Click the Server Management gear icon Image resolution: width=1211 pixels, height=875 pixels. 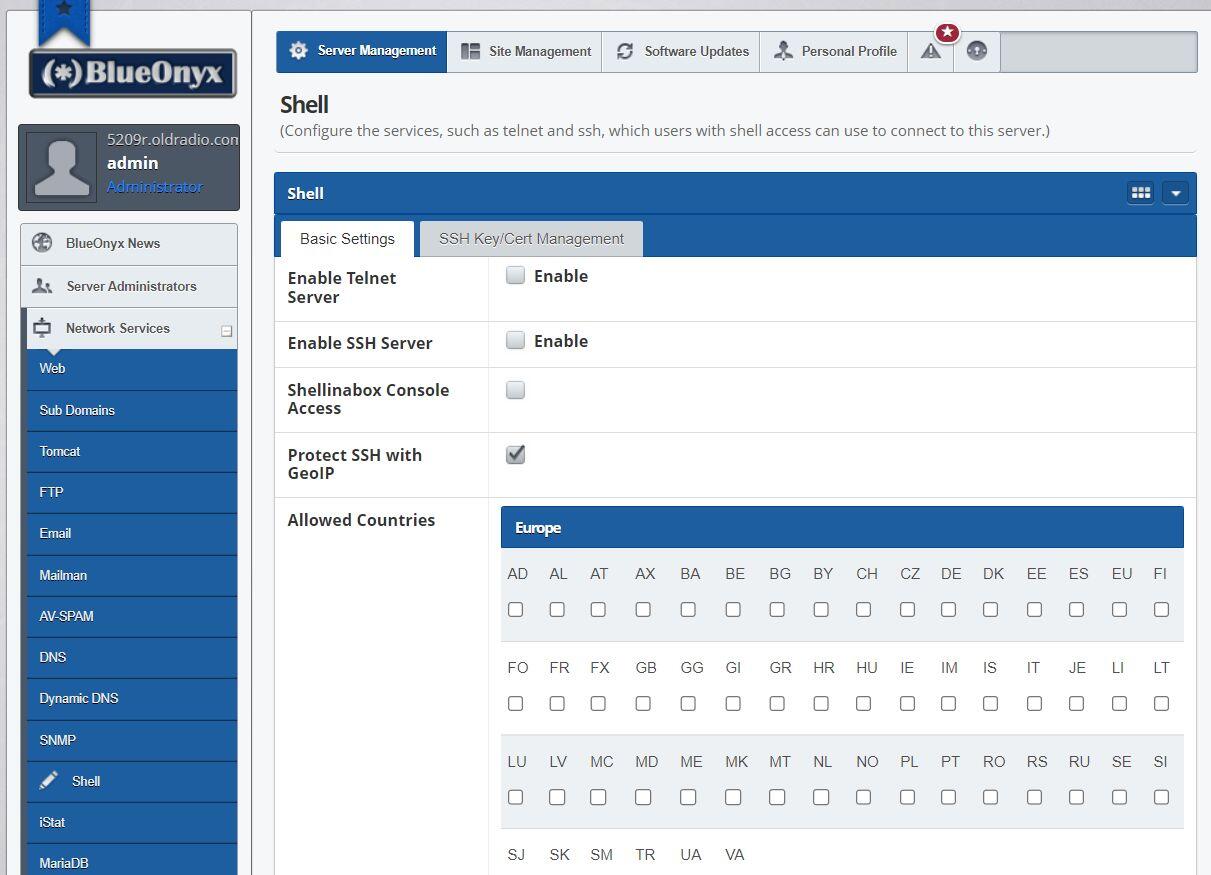298,51
